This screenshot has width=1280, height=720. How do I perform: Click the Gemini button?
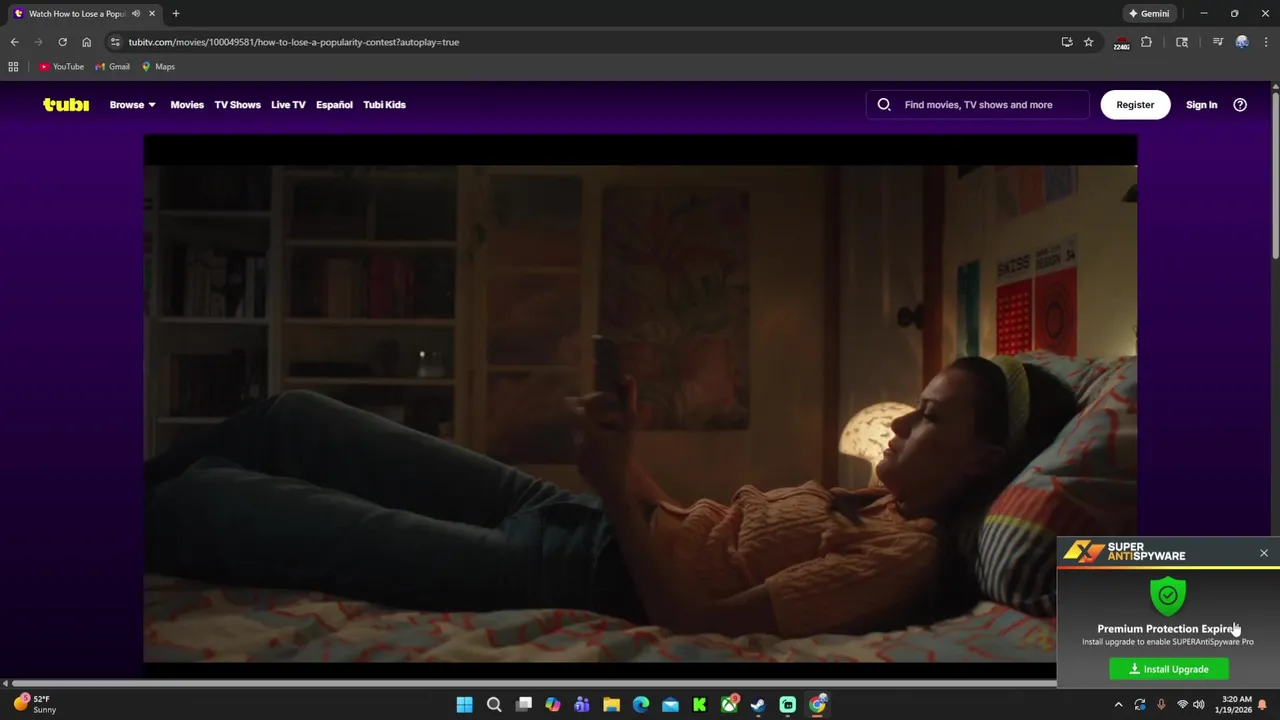(x=1149, y=13)
